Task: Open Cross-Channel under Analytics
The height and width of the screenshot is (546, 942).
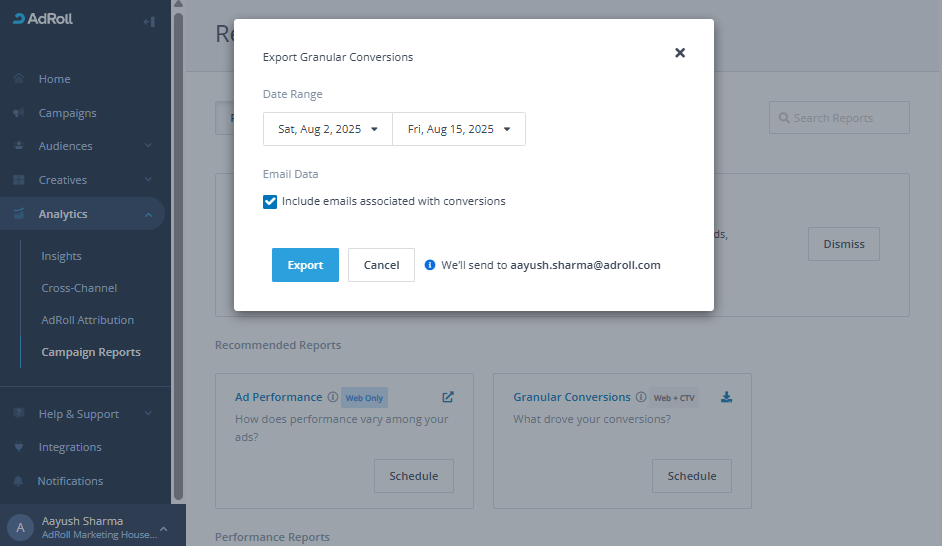Action: coord(79,288)
